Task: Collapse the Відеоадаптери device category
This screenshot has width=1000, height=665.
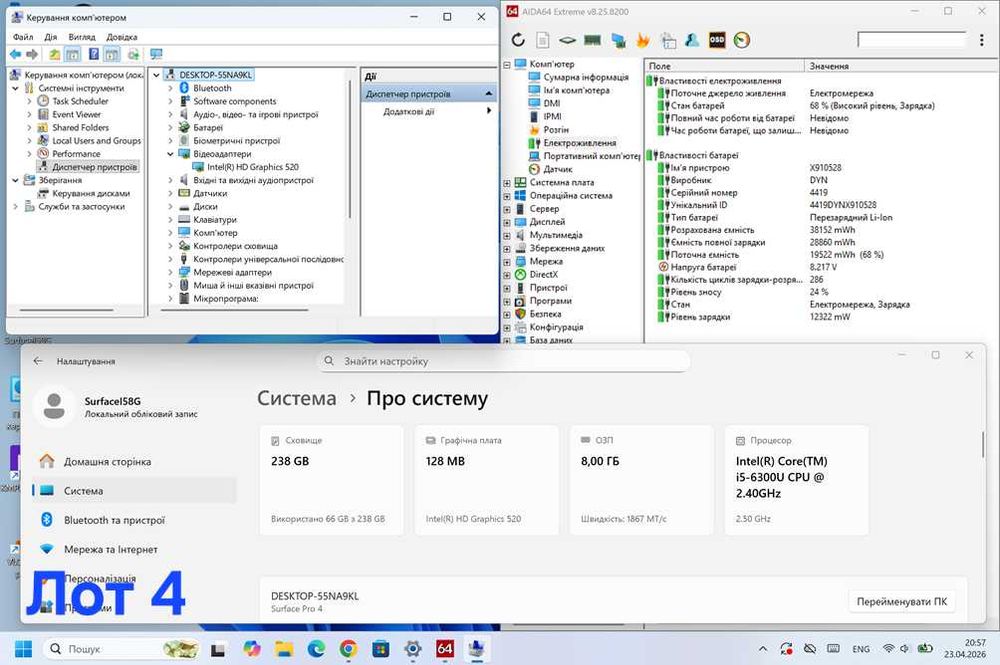Action: pos(170,154)
